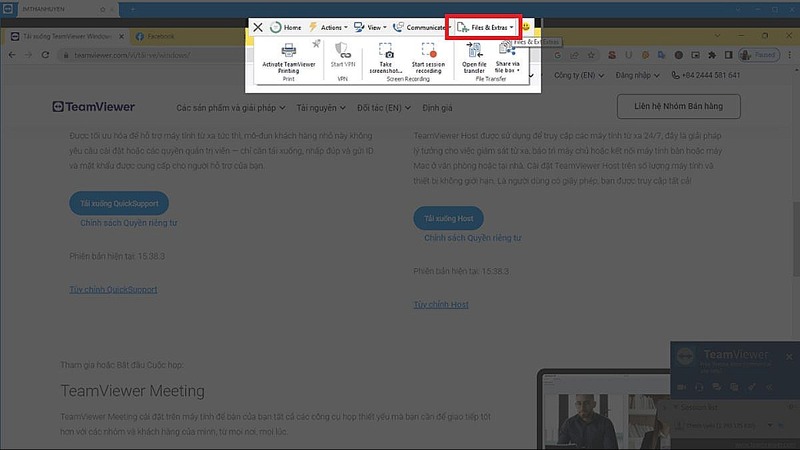Open the Communicate dropdown menu
The width and height of the screenshot is (800, 450).
point(418,27)
